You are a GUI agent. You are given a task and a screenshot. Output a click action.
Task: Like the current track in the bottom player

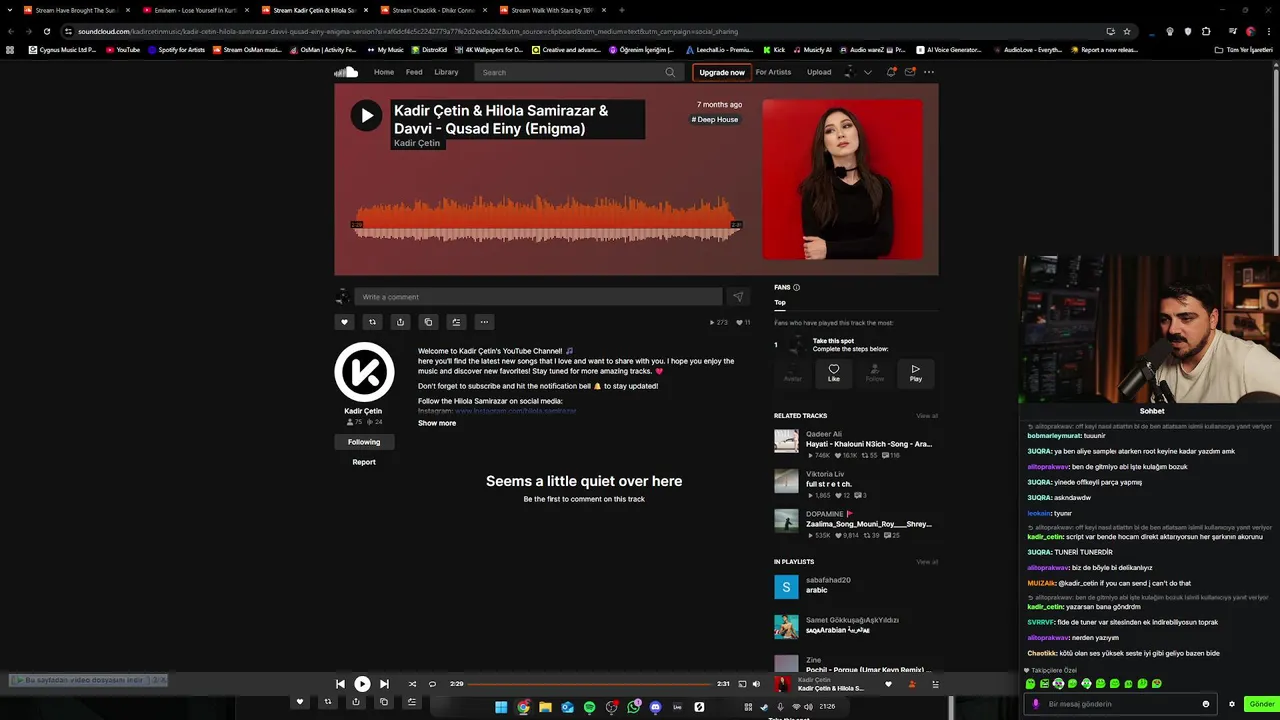[888, 684]
